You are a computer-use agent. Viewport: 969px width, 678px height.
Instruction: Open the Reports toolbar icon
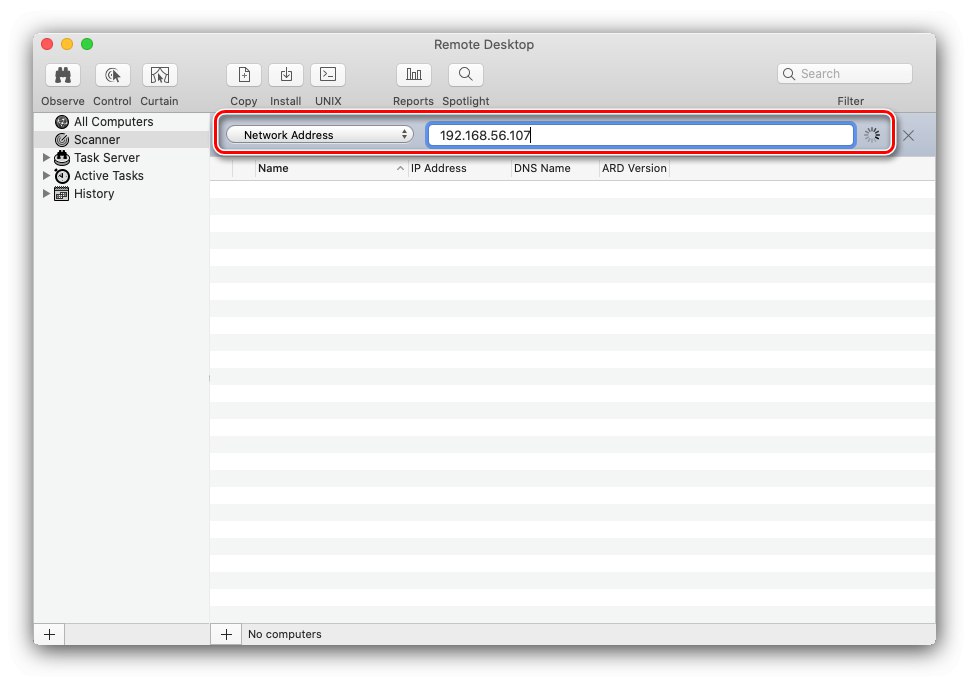(414, 75)
